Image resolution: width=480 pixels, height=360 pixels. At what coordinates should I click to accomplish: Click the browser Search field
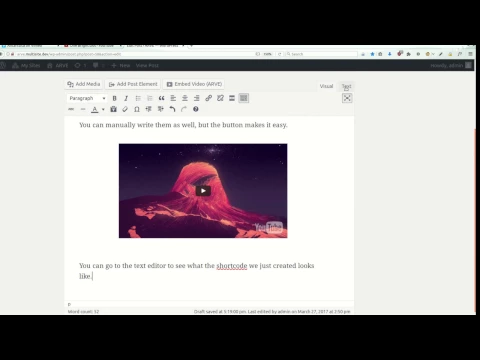[x=322, y=54]
